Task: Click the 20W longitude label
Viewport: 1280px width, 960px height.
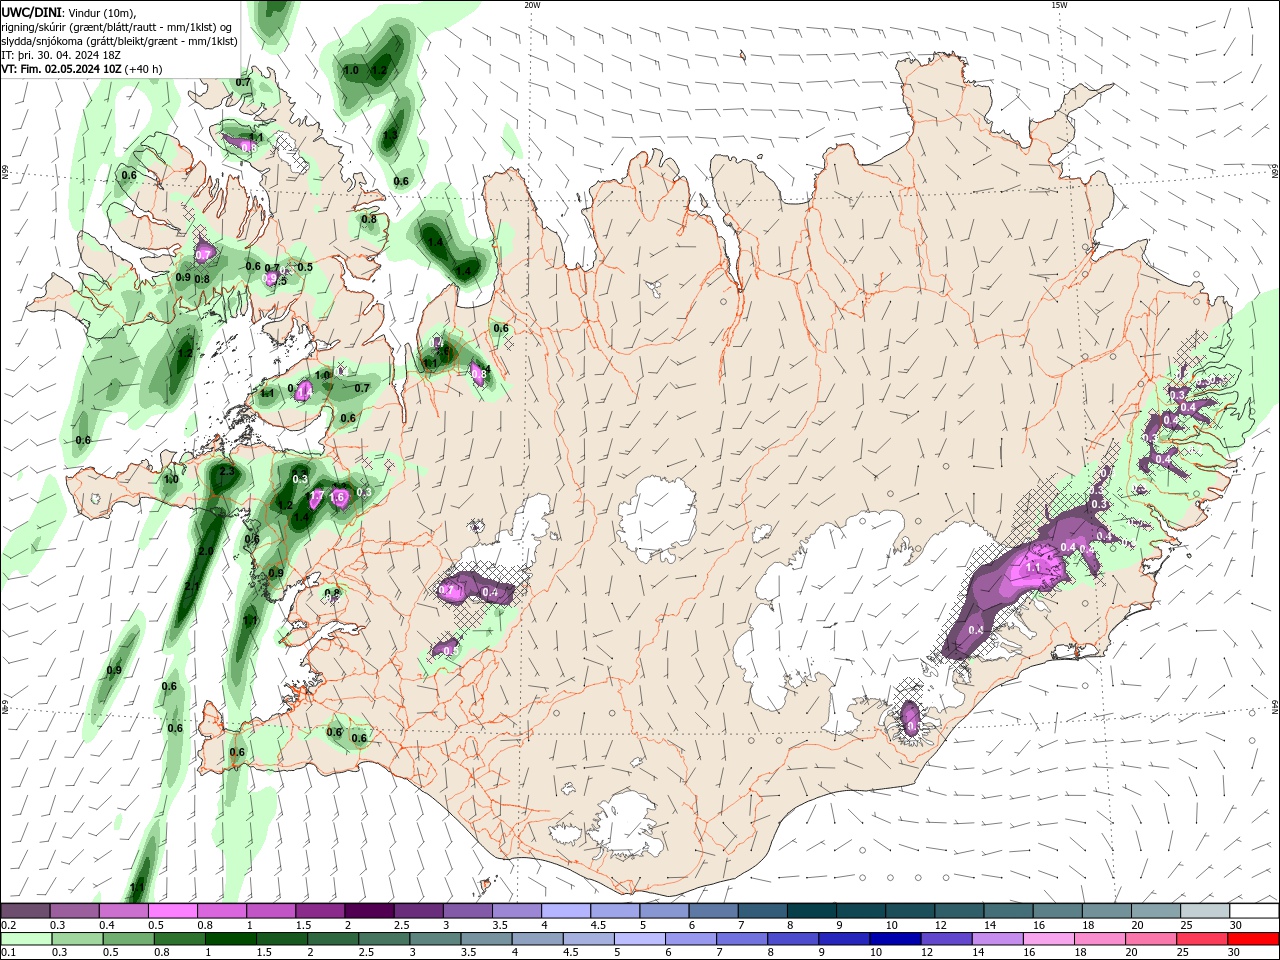Action: tap(532, 5)
